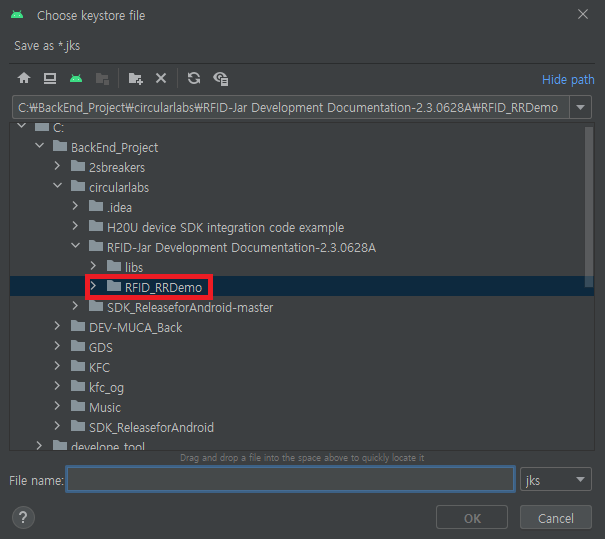Expand the RFID_RRDemo folder chevron

pyautogui.click(x=93, y=286)
